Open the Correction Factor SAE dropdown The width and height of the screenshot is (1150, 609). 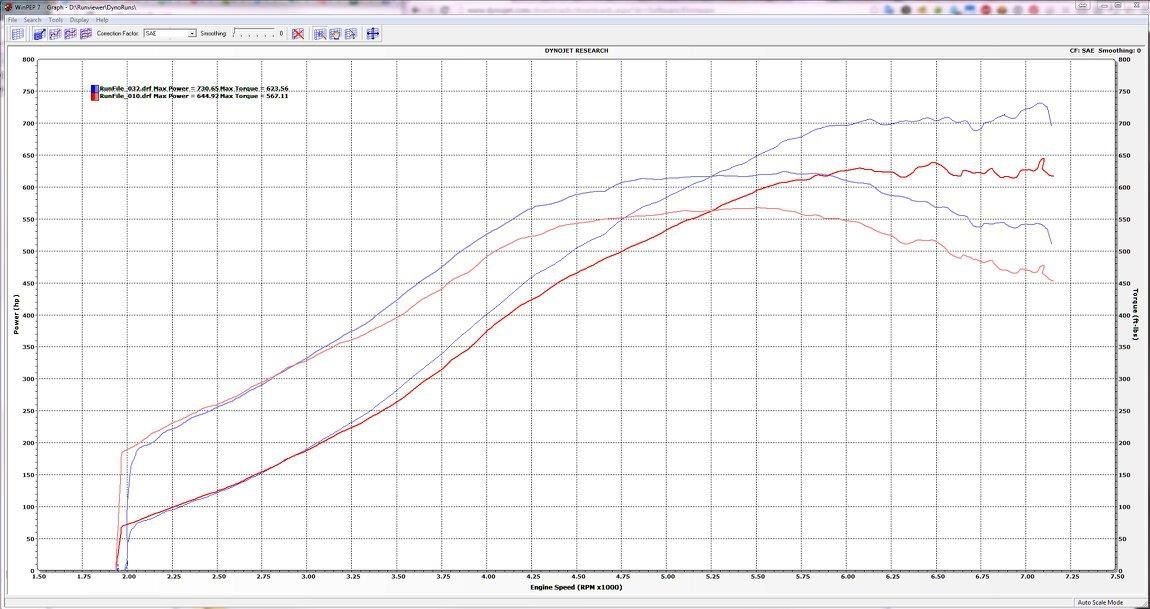191,33
